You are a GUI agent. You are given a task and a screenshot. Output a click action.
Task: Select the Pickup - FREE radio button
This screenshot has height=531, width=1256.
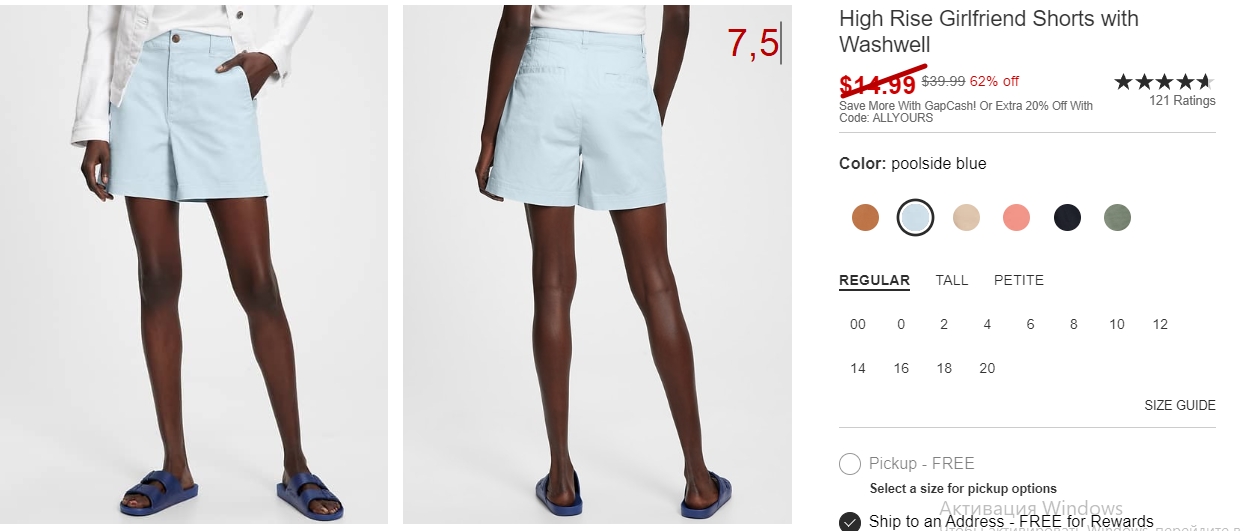[x=850, y=464]
